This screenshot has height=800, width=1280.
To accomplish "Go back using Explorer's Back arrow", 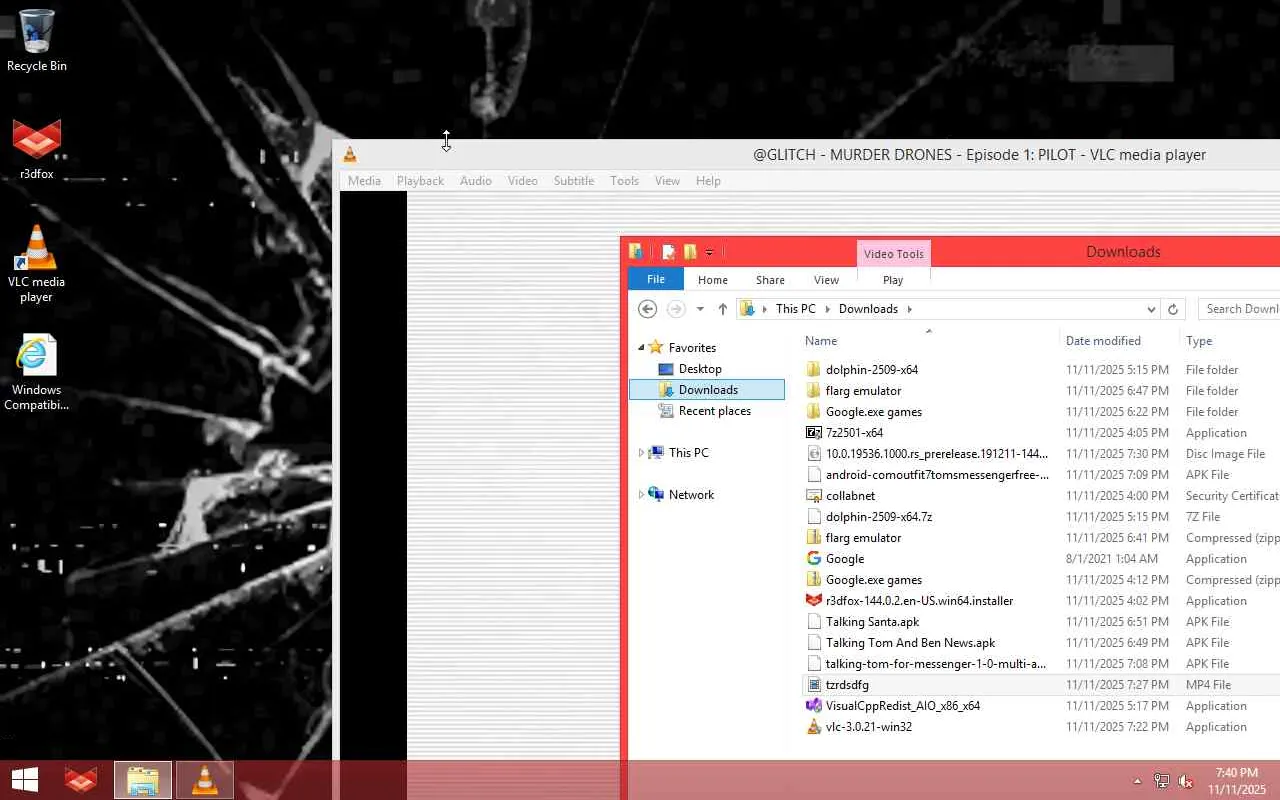I will pyautogui.click(x=647, y=309).
